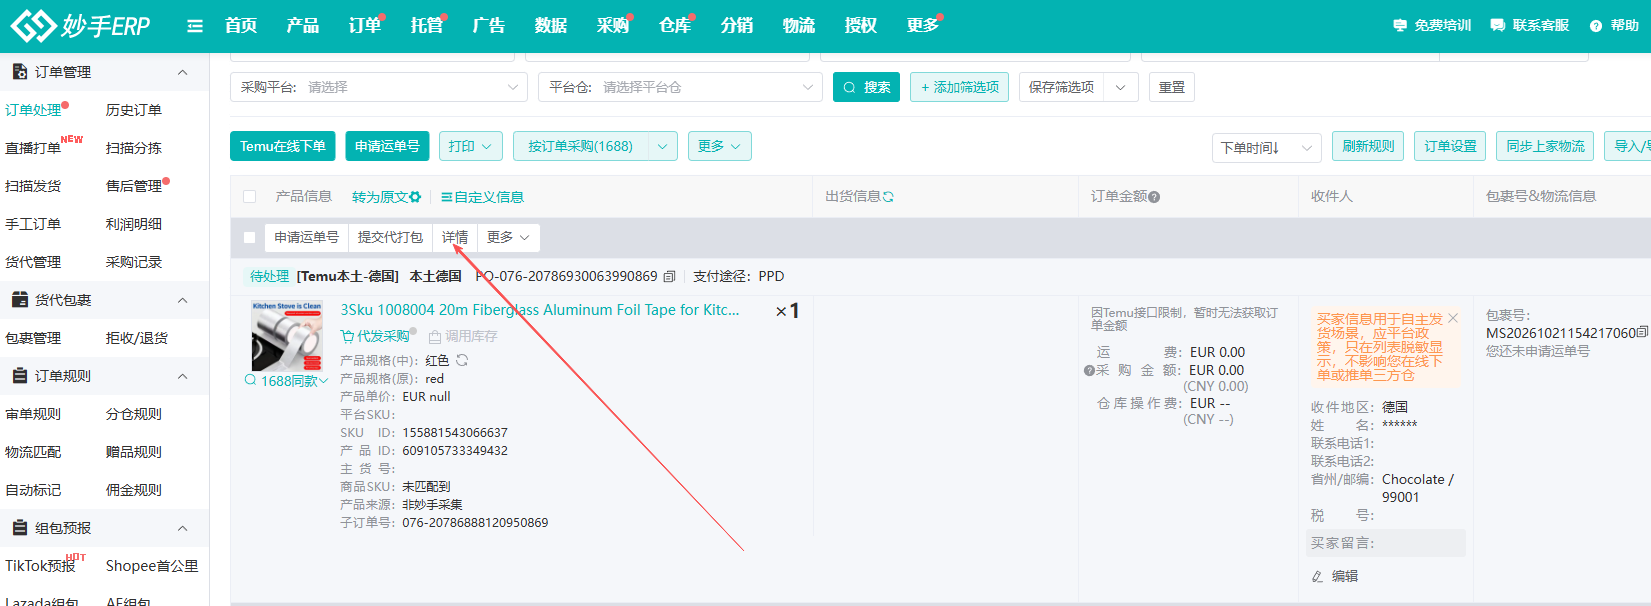The height and width of the screenshot is (606, 1651).
Task: Collapse the 组包预报 sidebar section
Action: pos(182,528)
